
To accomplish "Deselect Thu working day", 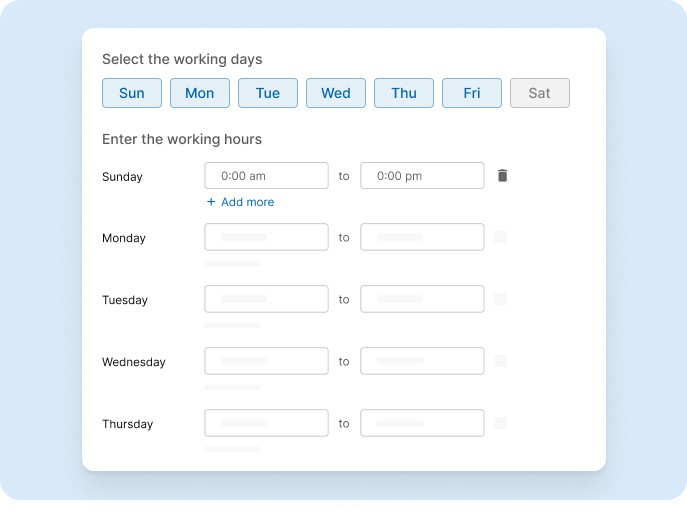I will tap(404, 93).
